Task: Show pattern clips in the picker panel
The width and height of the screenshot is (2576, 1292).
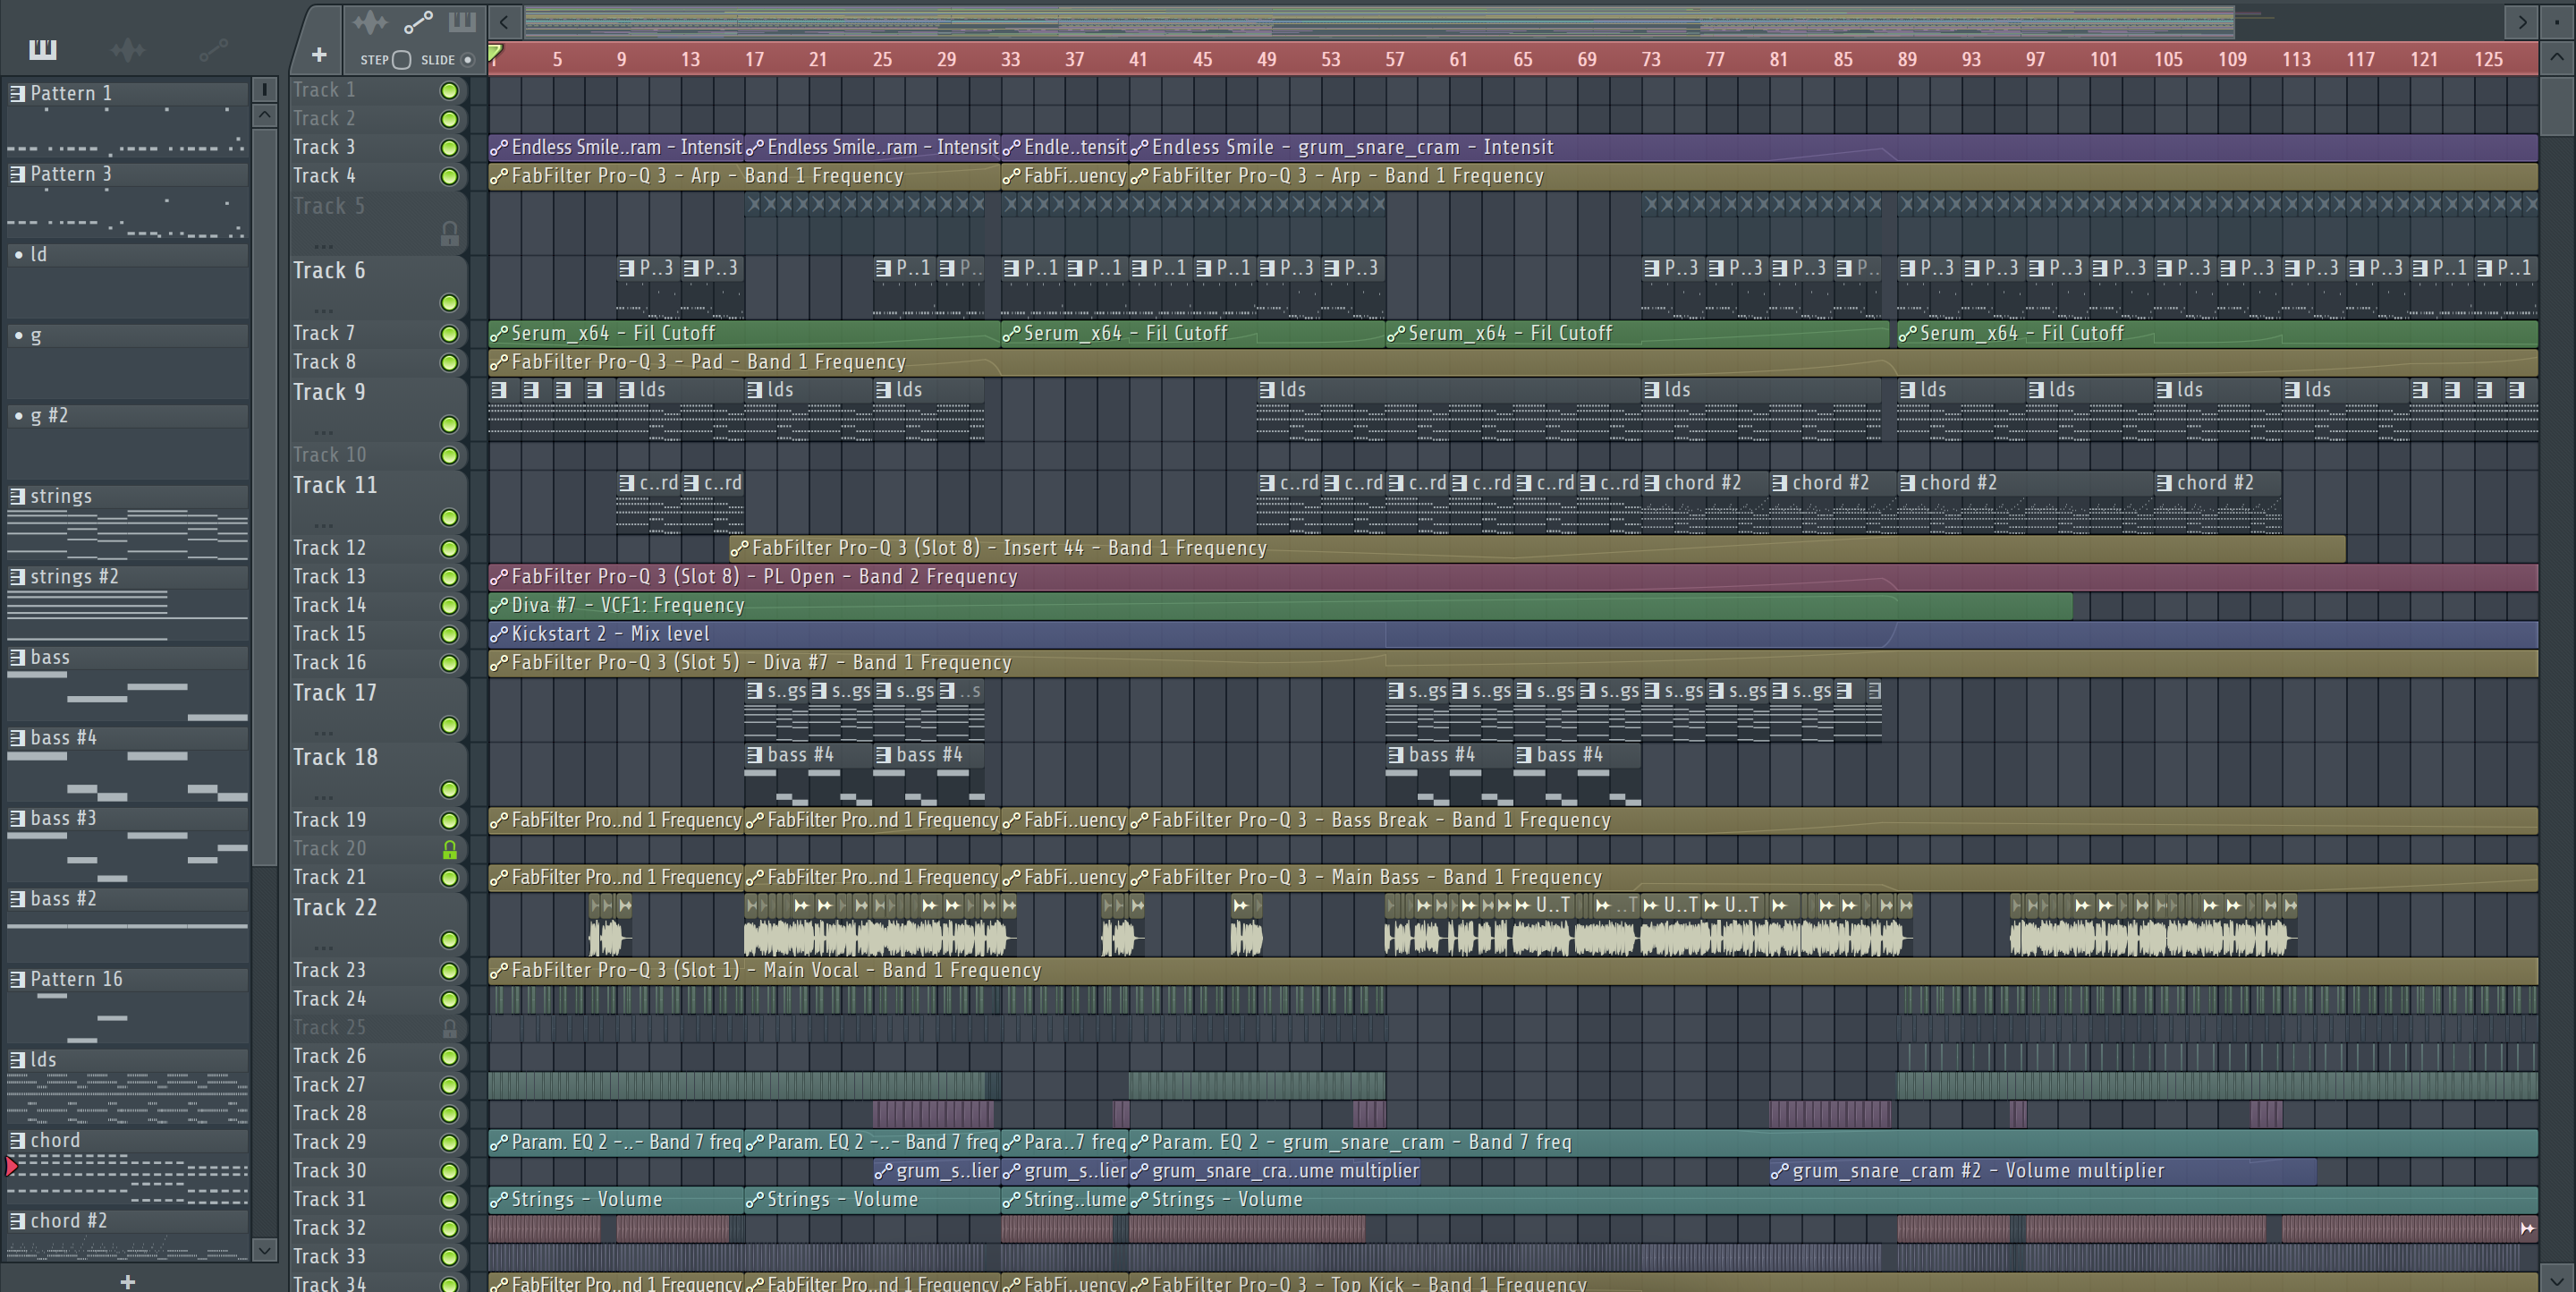Action: (43, 48)
